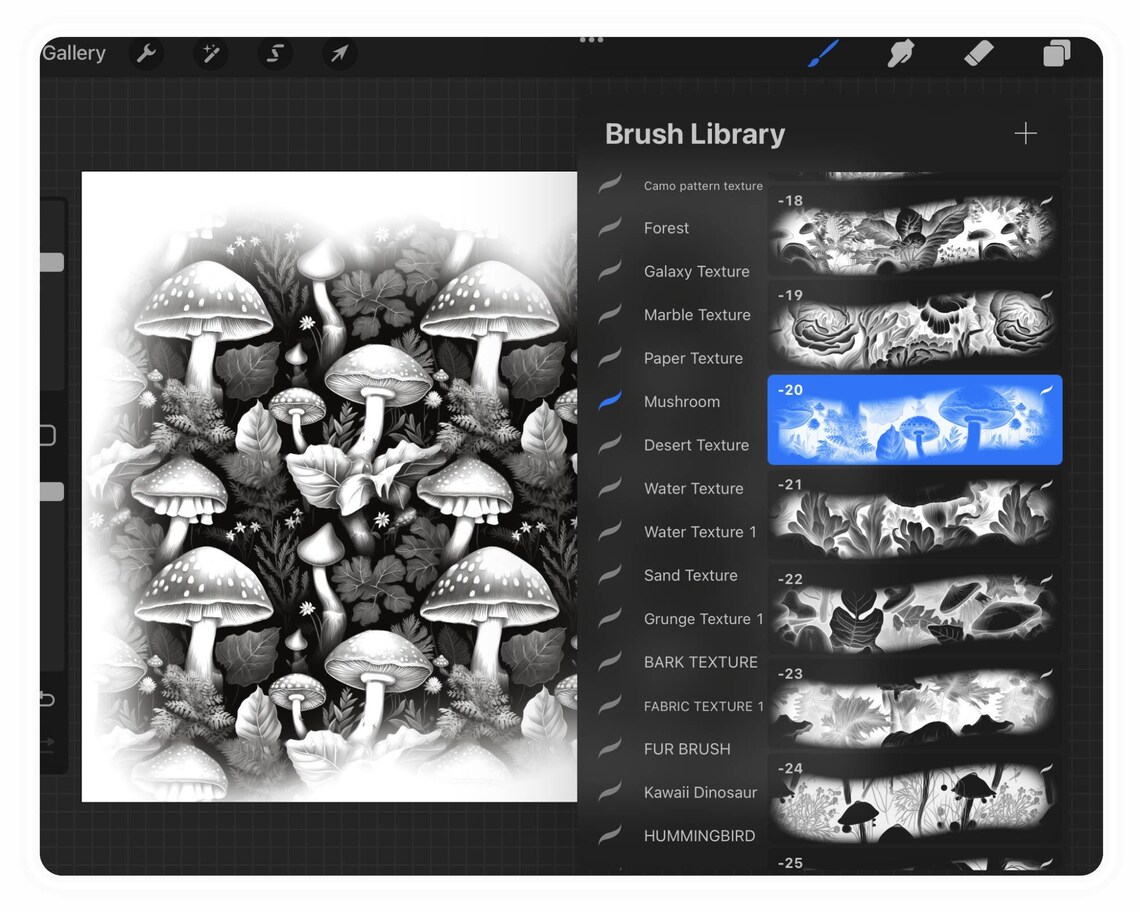Select the Mushroom brush set
Screen dimensions: 1140x912
coord(682,401)
